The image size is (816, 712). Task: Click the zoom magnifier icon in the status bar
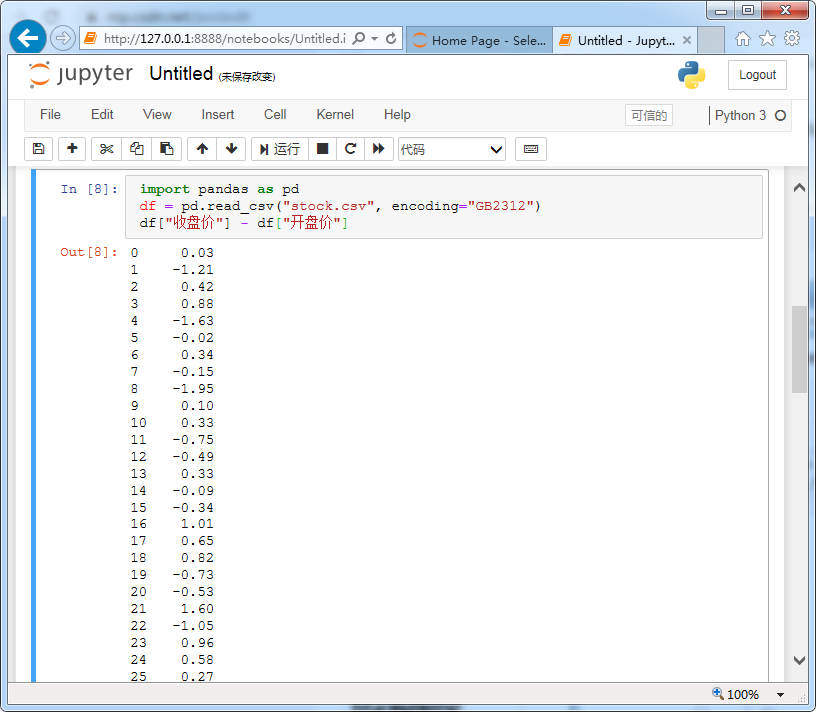click(718, 693)
